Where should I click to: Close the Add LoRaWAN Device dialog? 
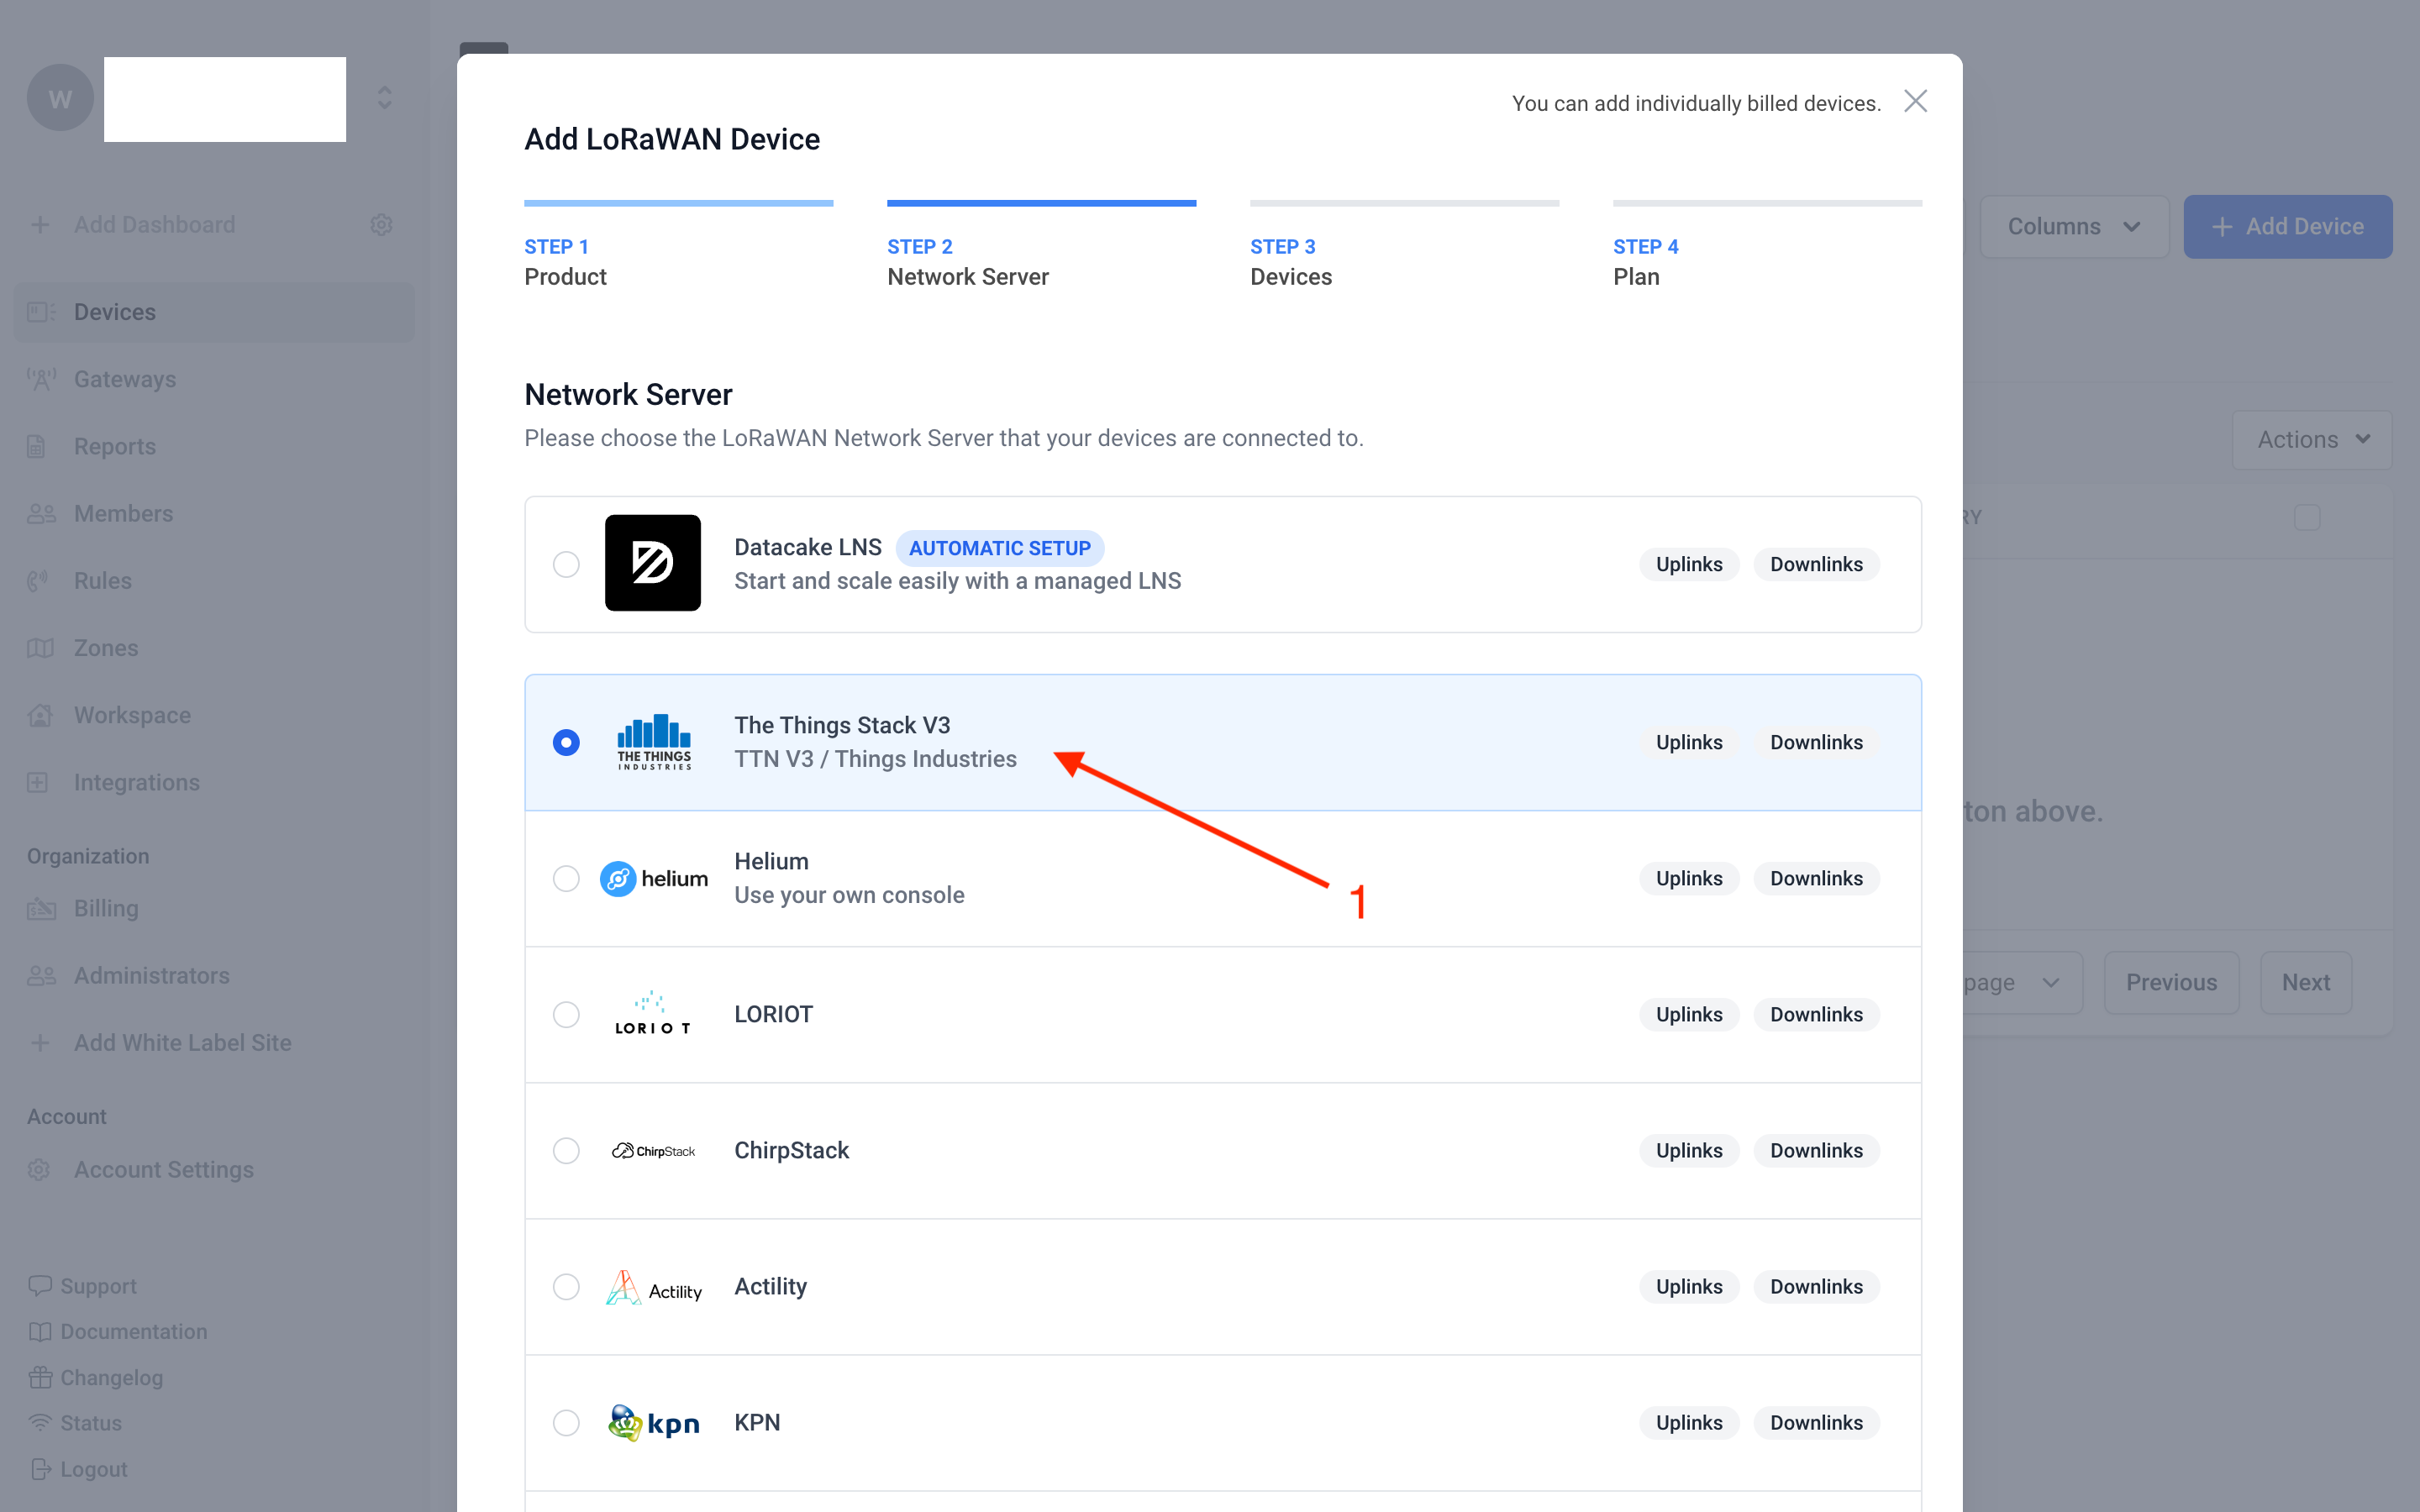pyautogui.click(x=1915, y=101)
